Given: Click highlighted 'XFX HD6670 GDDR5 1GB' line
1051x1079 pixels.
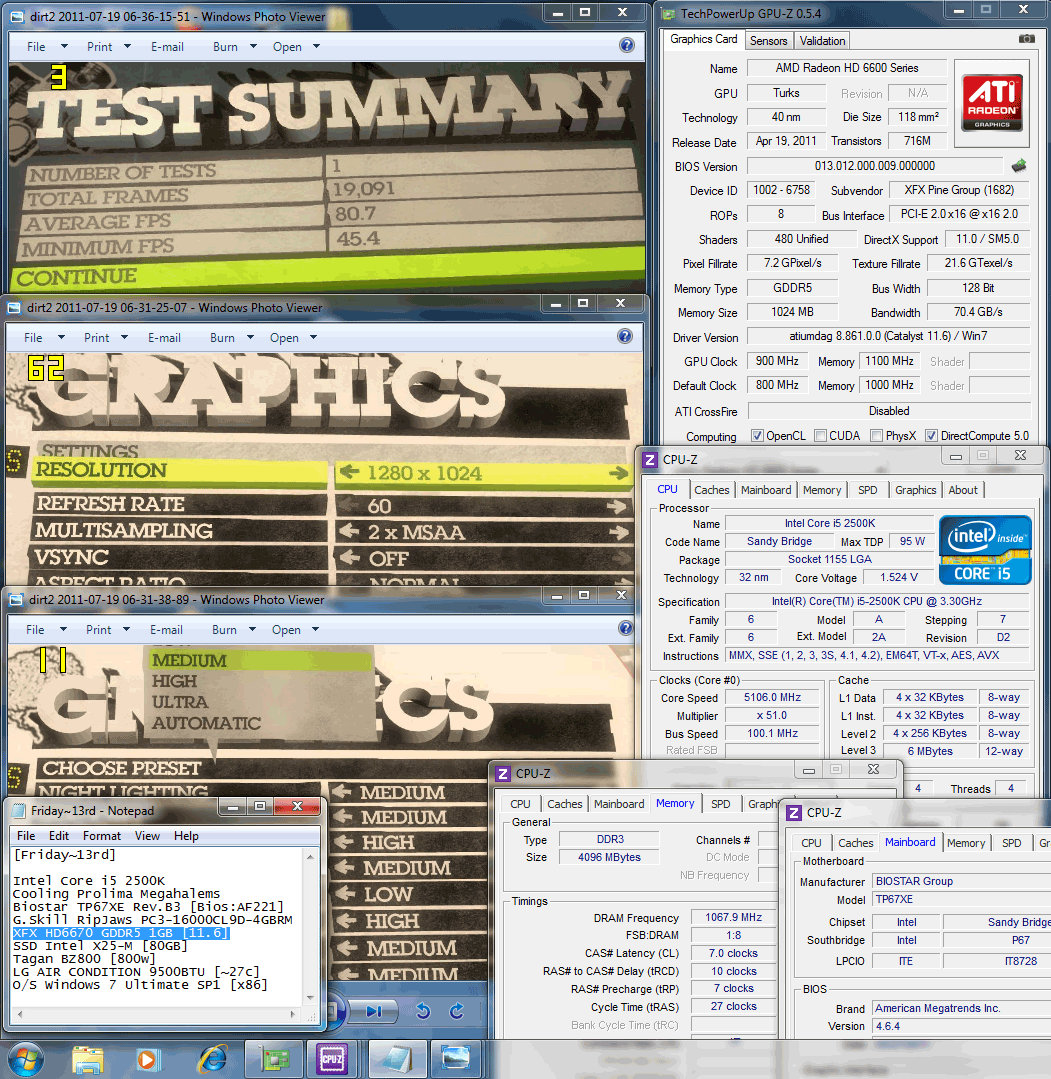Looking at the screenshot, I should click(121, 933).
